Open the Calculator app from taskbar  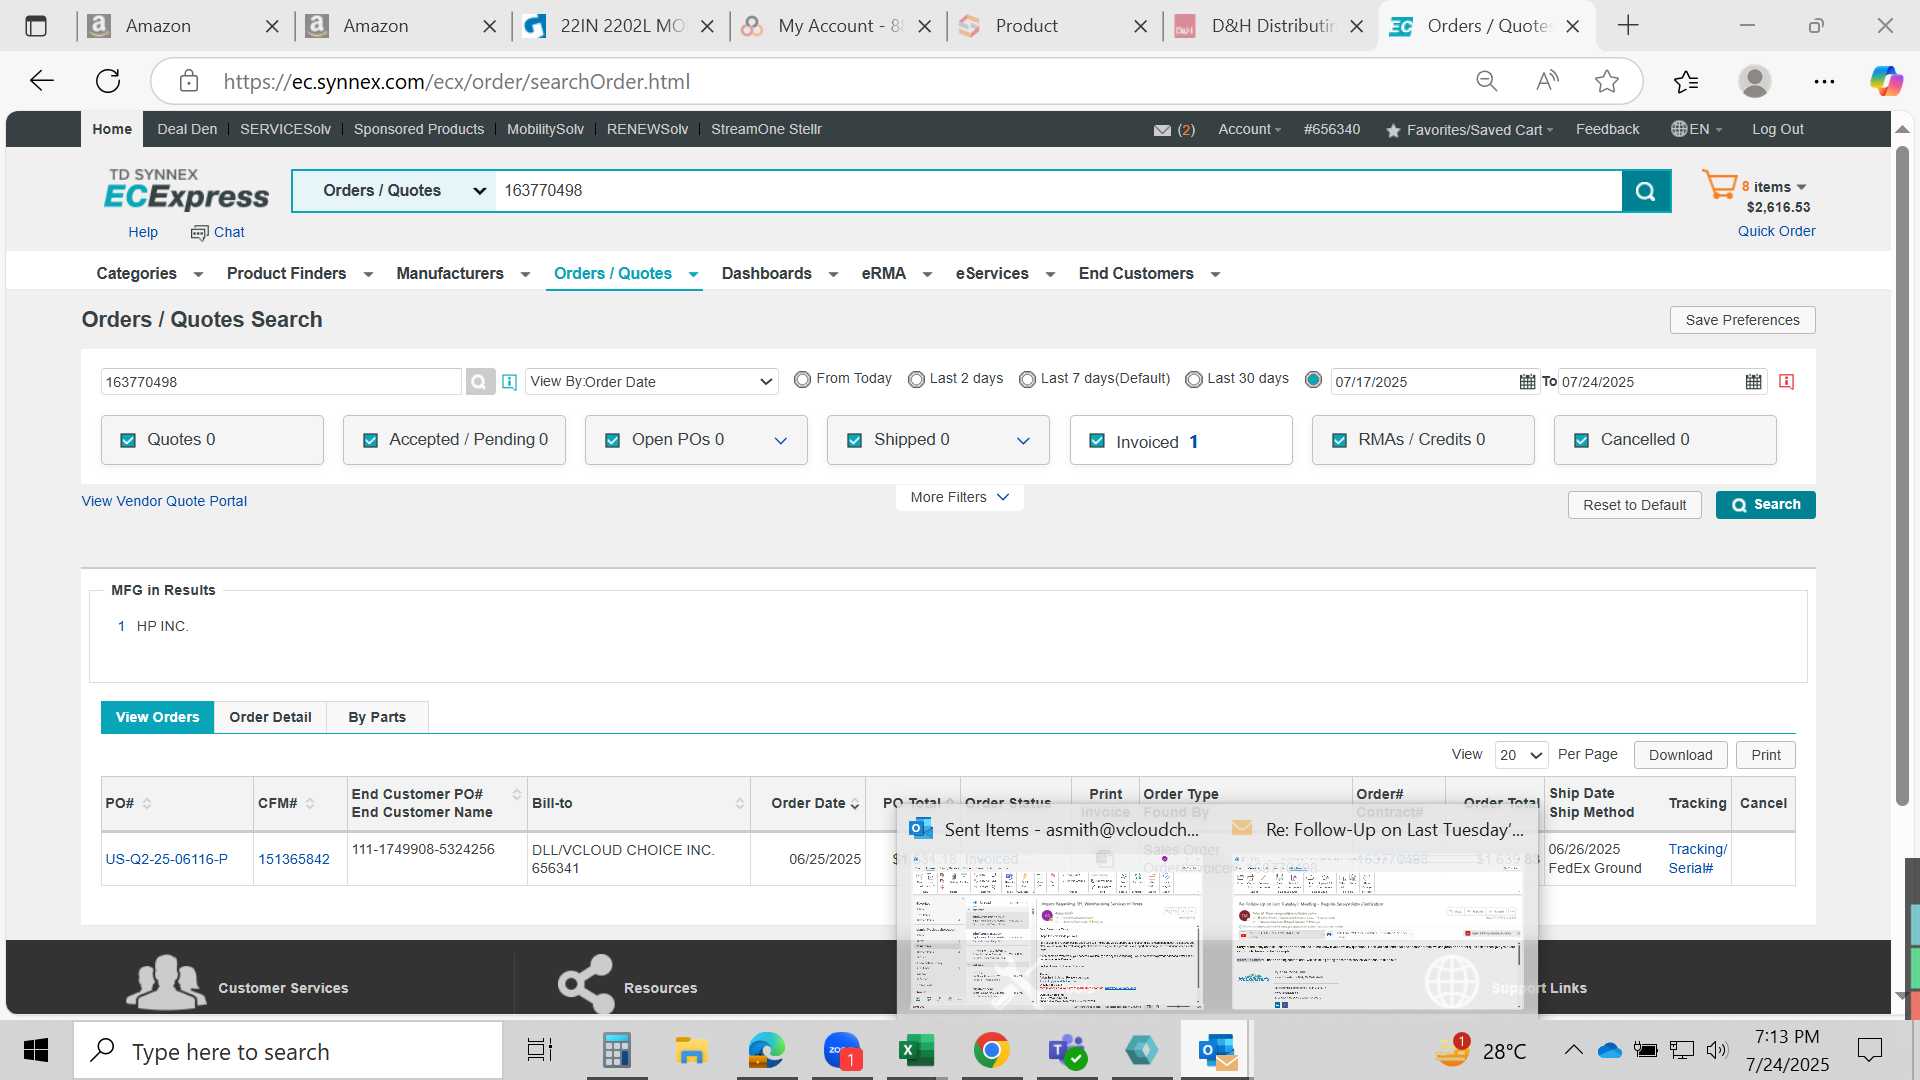(x=616, y=1051)
